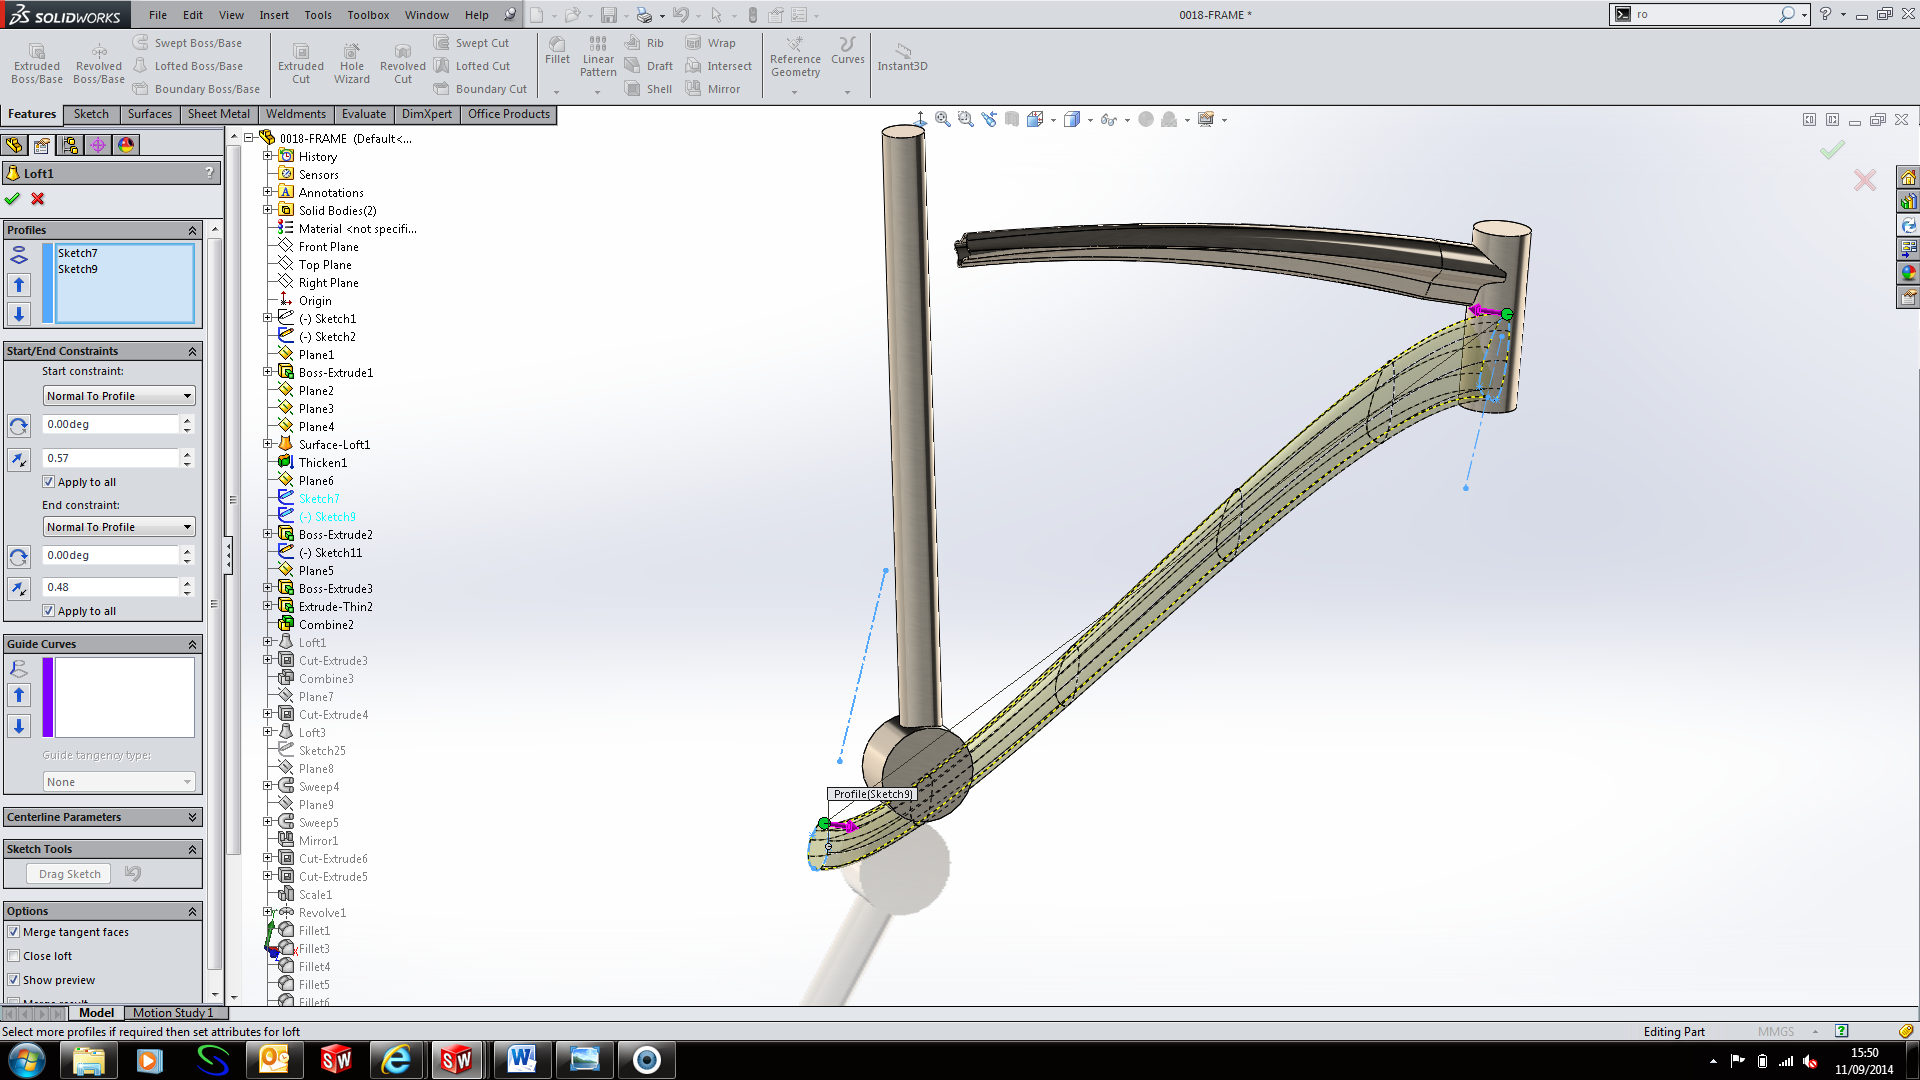This screenshot has height=1080, width=1920.
Task: Toggle the Show preview checkbox
Action: pos(14,980)
